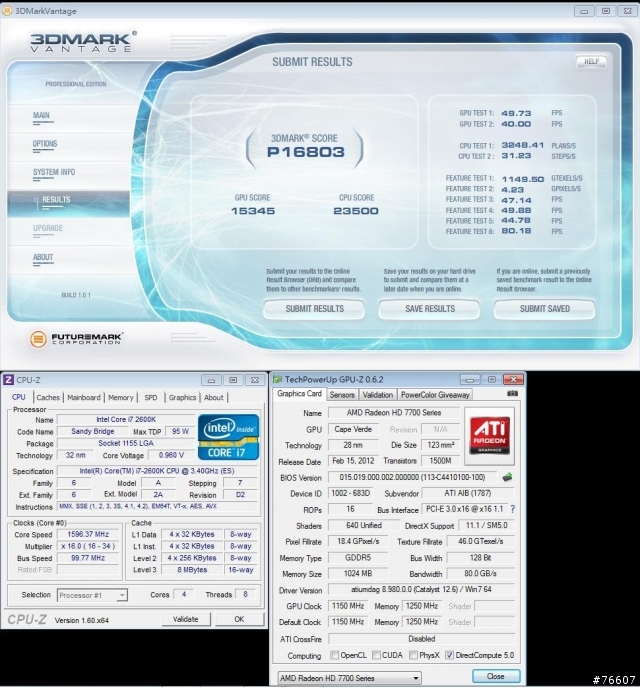Viewport: 640px width, 688px height.
Task: Open the SPD tab in CPU-Z
Action: coord(151,398)
